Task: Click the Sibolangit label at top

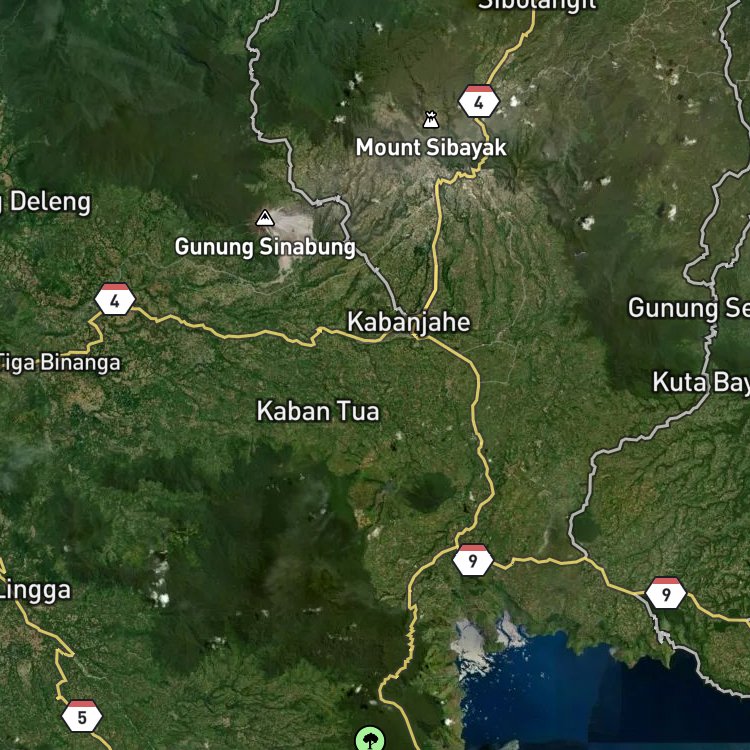Action: pyautogui.click(x=537, y=5)
